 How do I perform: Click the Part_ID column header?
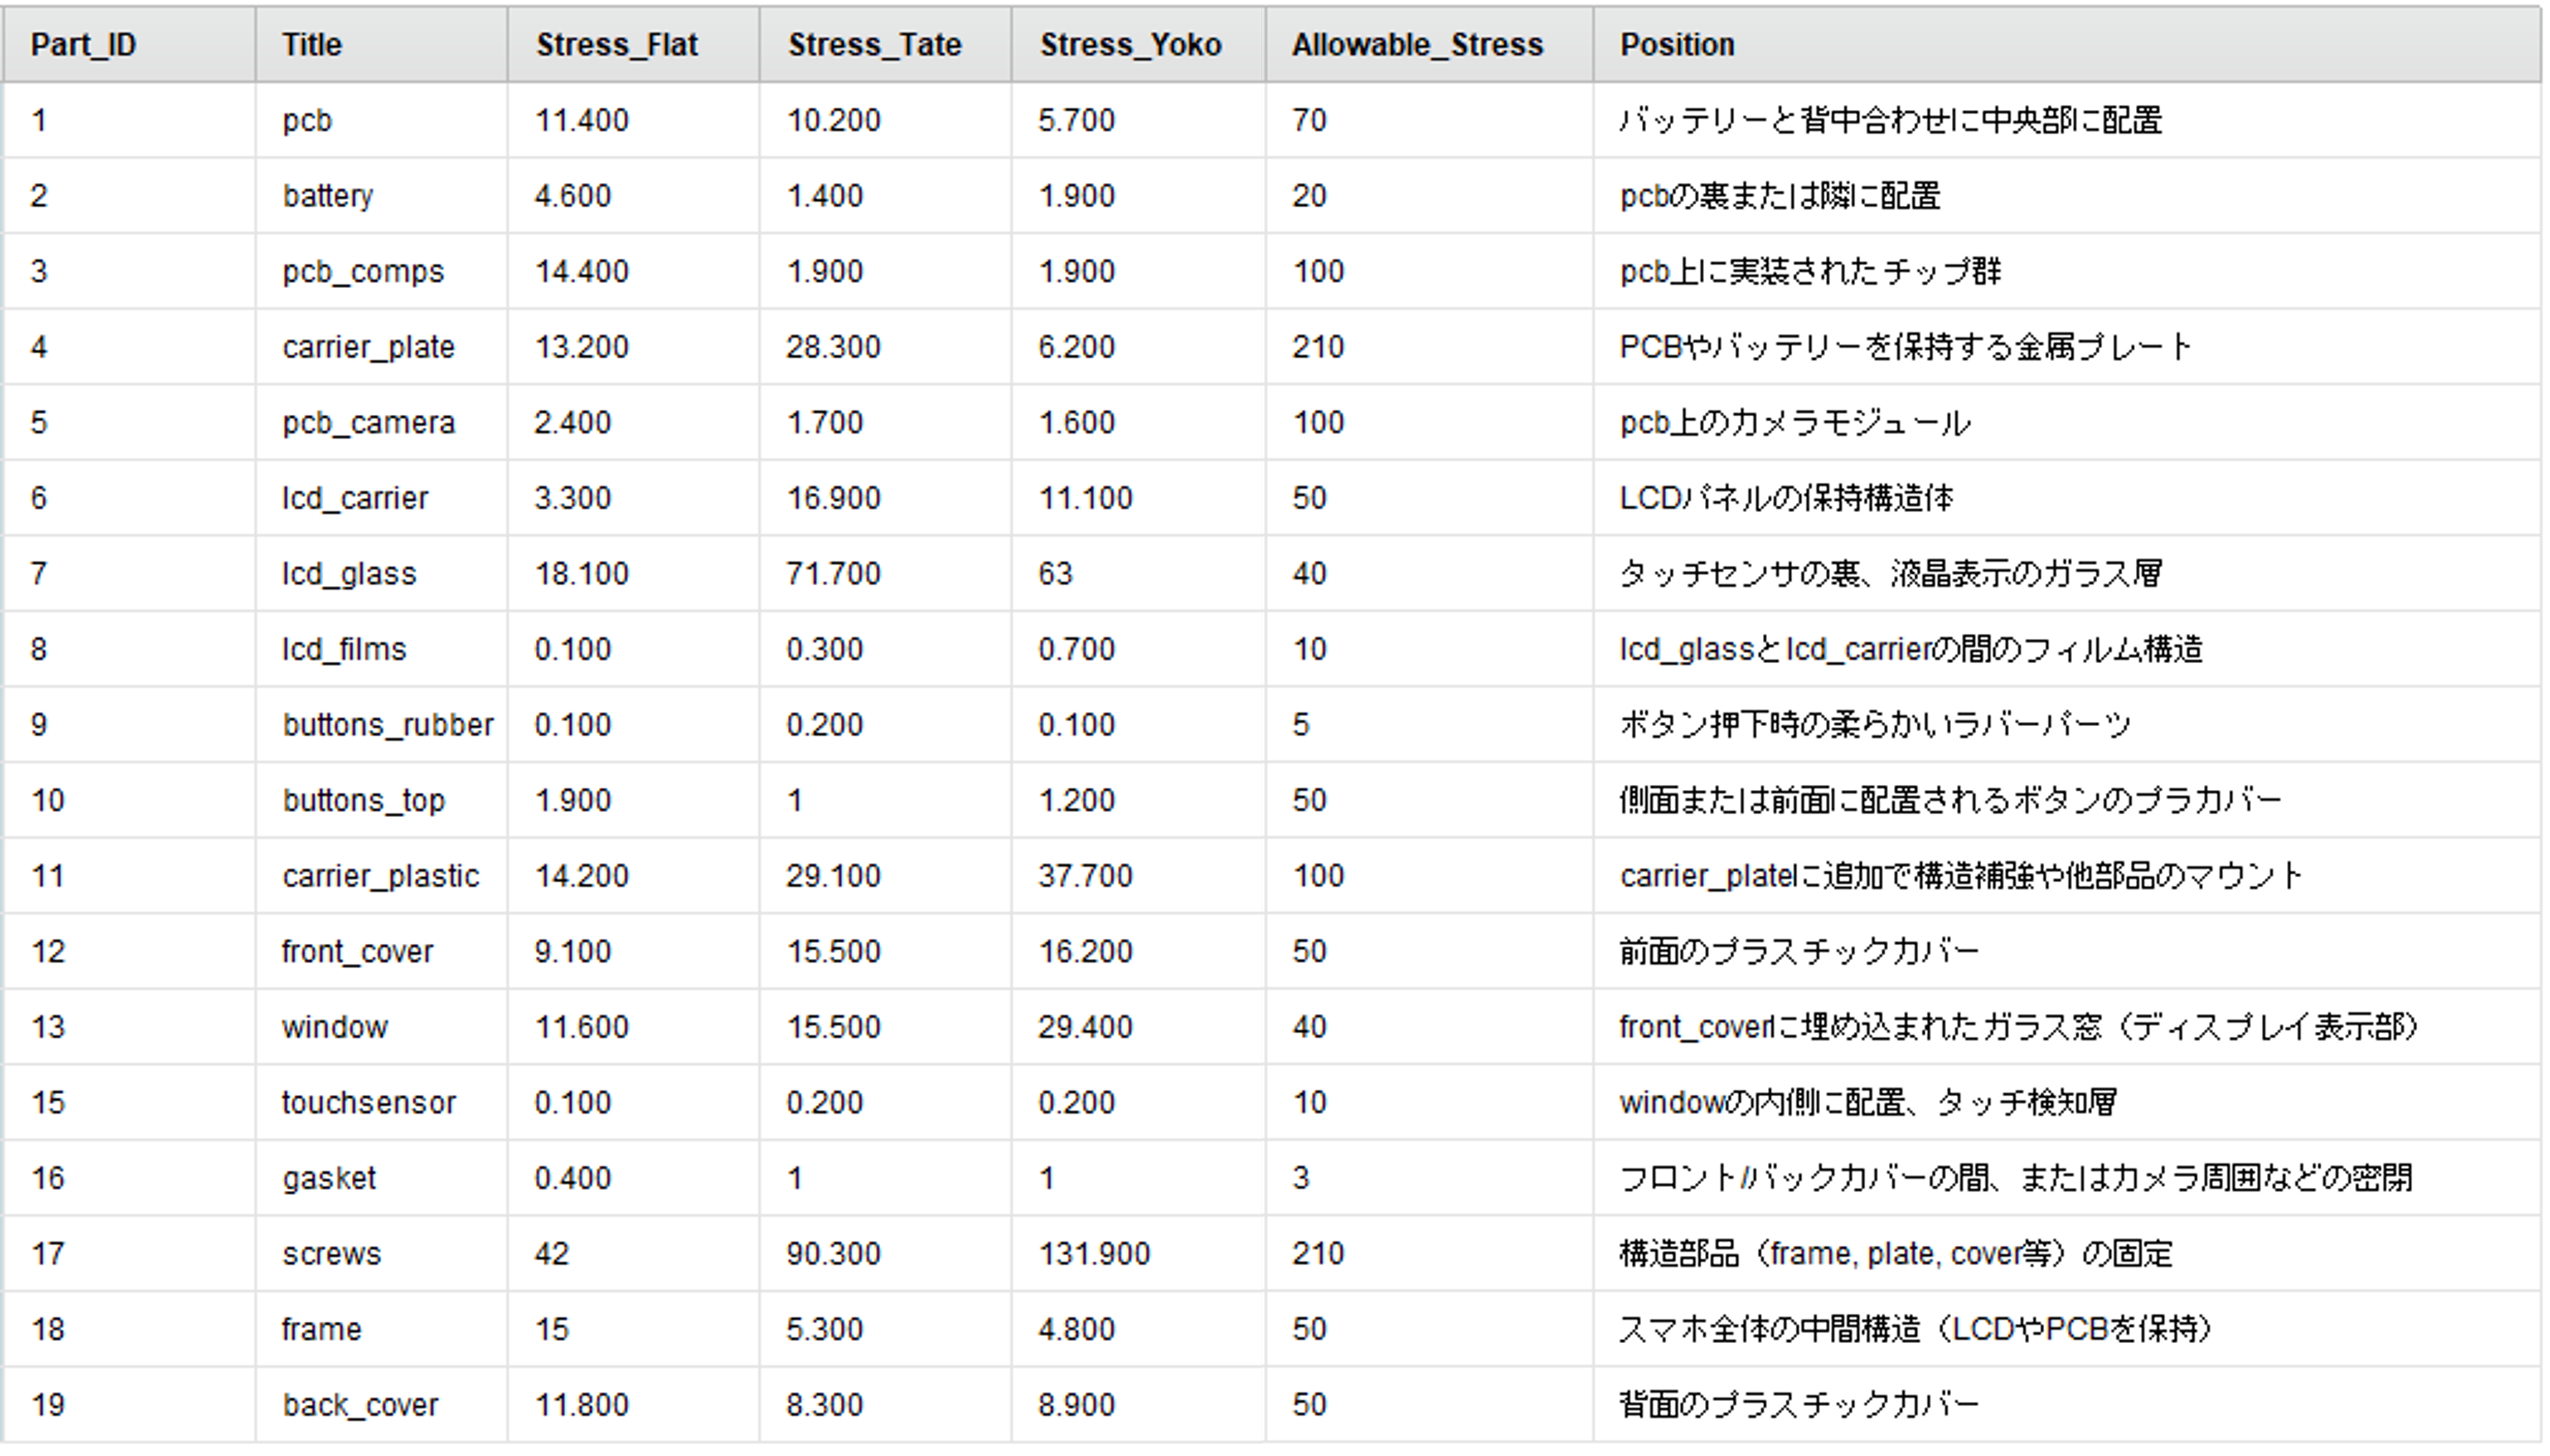click(x=129, y=44)
